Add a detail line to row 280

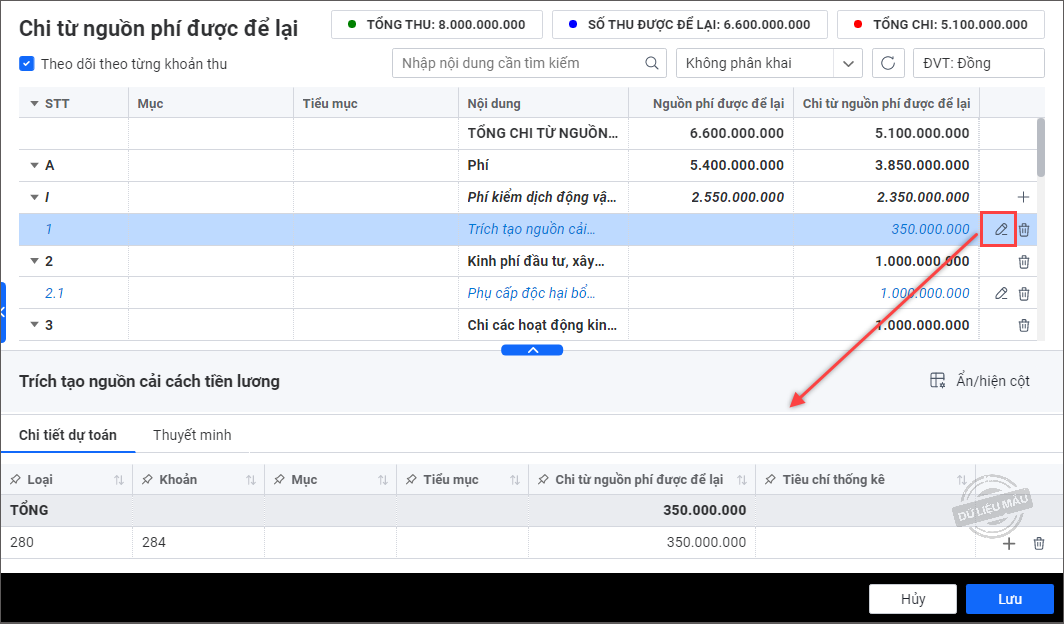pyautogui.click(x=1009, y=543)
